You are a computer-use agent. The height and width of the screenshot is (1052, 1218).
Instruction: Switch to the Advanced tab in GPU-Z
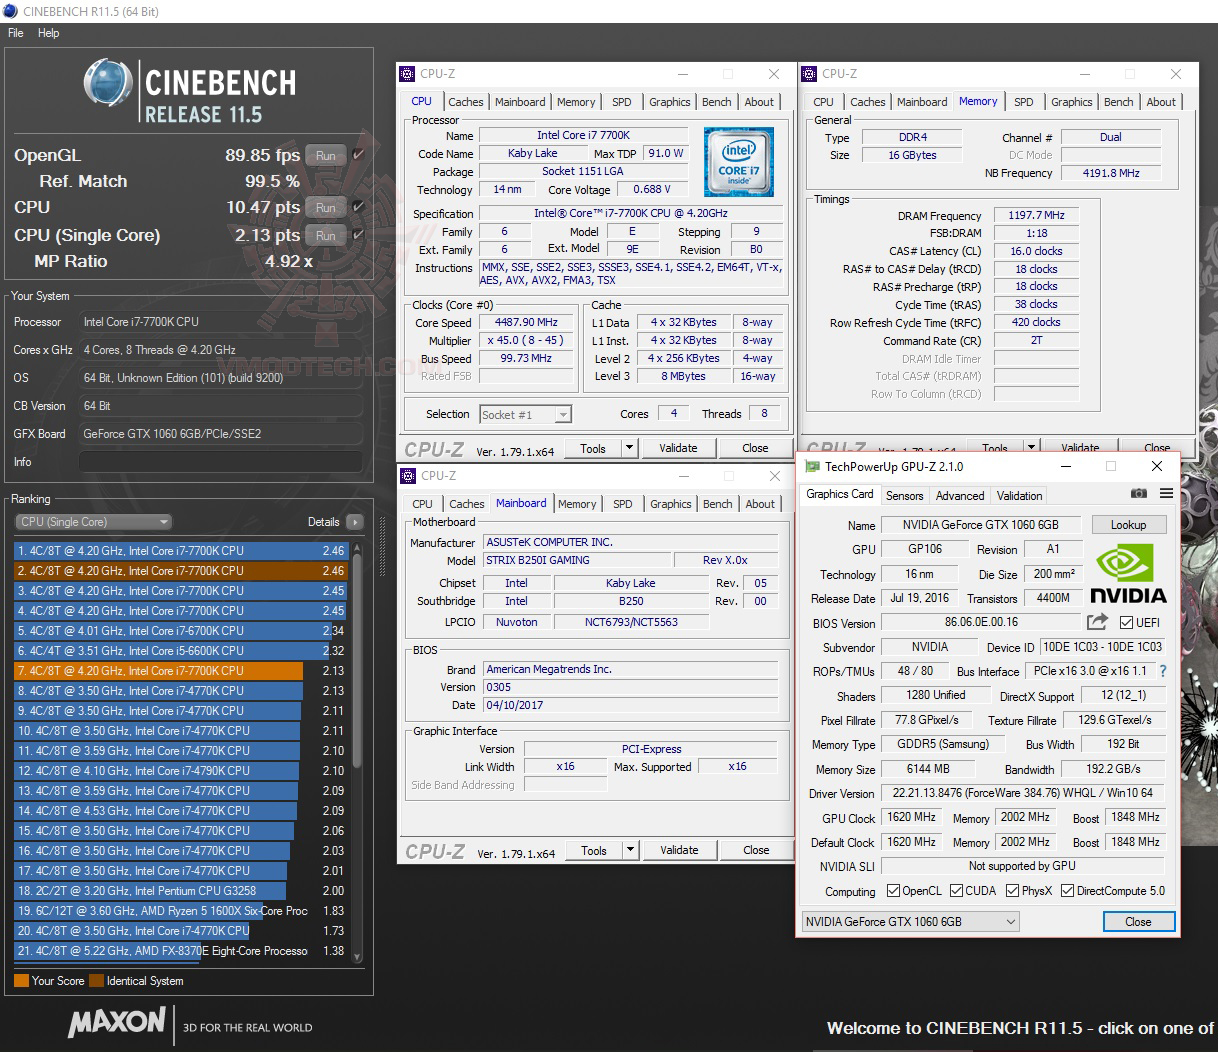[x=960, y=495]
